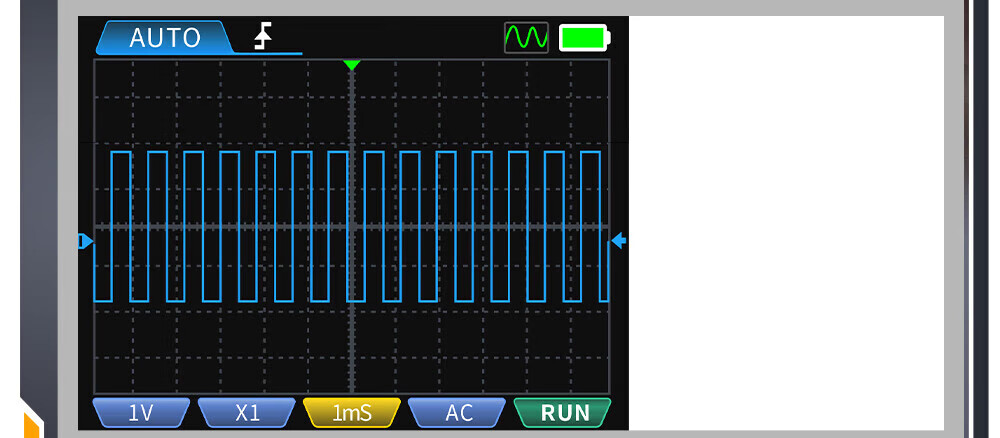
Task: Click the horizontal center axis with tick marks
Action: pyautogui.click(x=480, y=227)
